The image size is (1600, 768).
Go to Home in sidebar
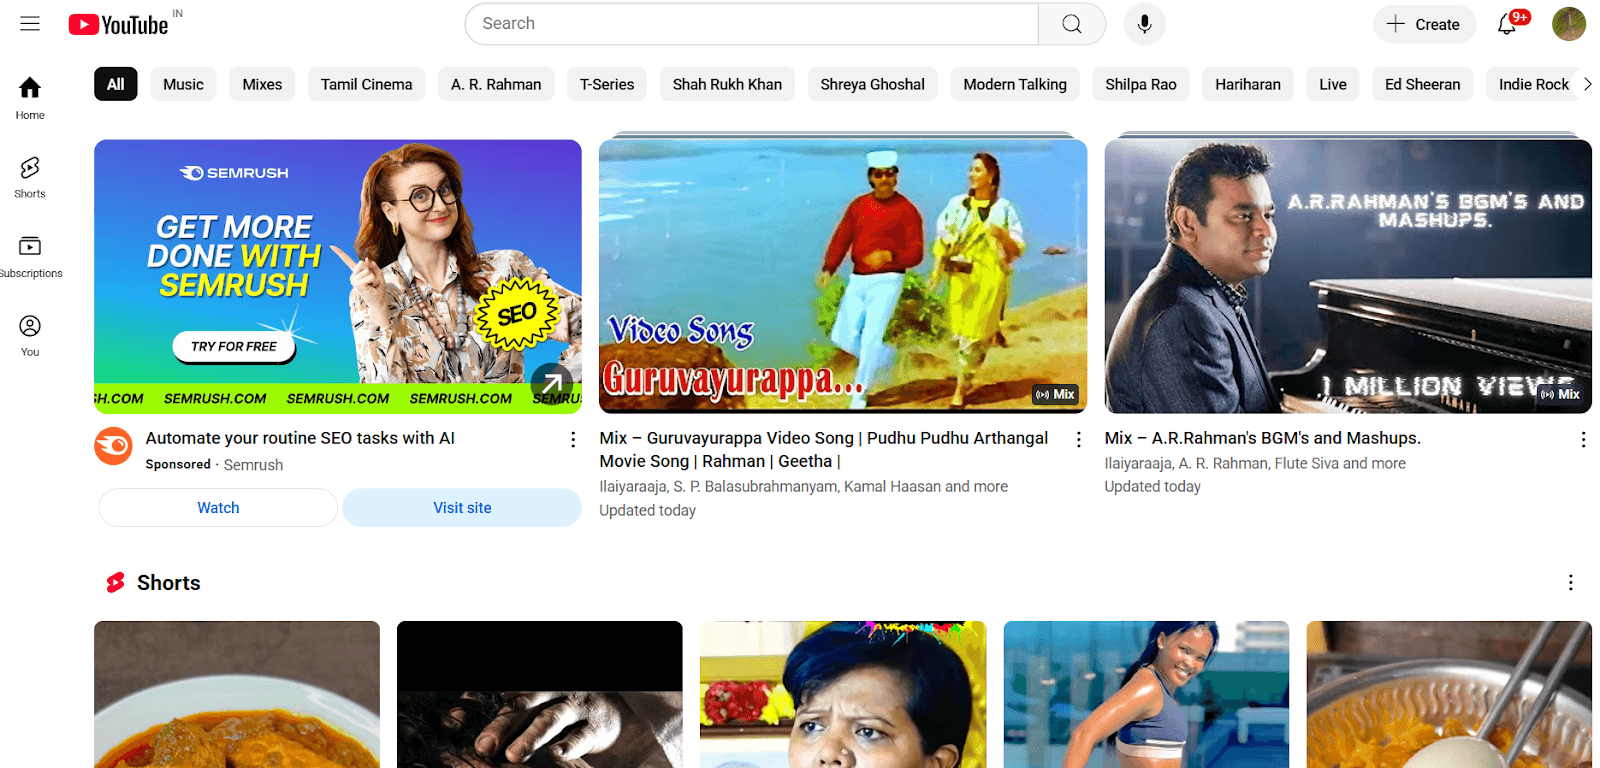pos(30,98)
